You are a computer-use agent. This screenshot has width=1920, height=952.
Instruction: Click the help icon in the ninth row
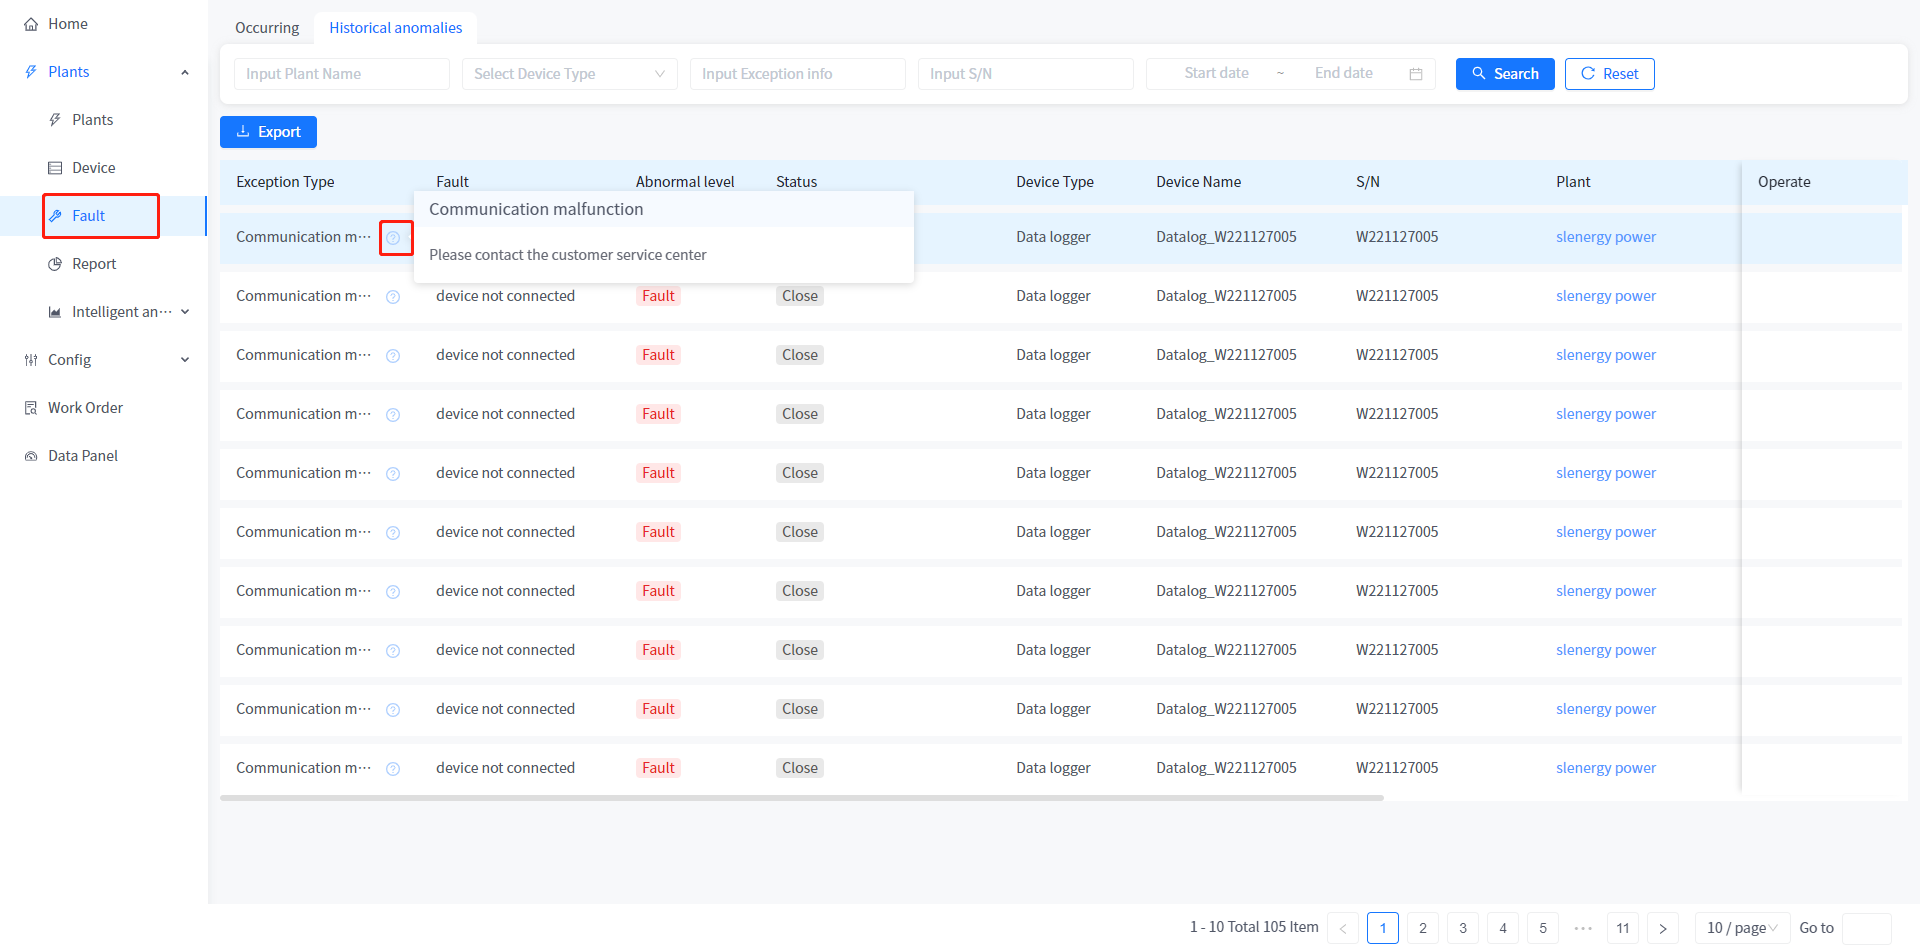393,710
